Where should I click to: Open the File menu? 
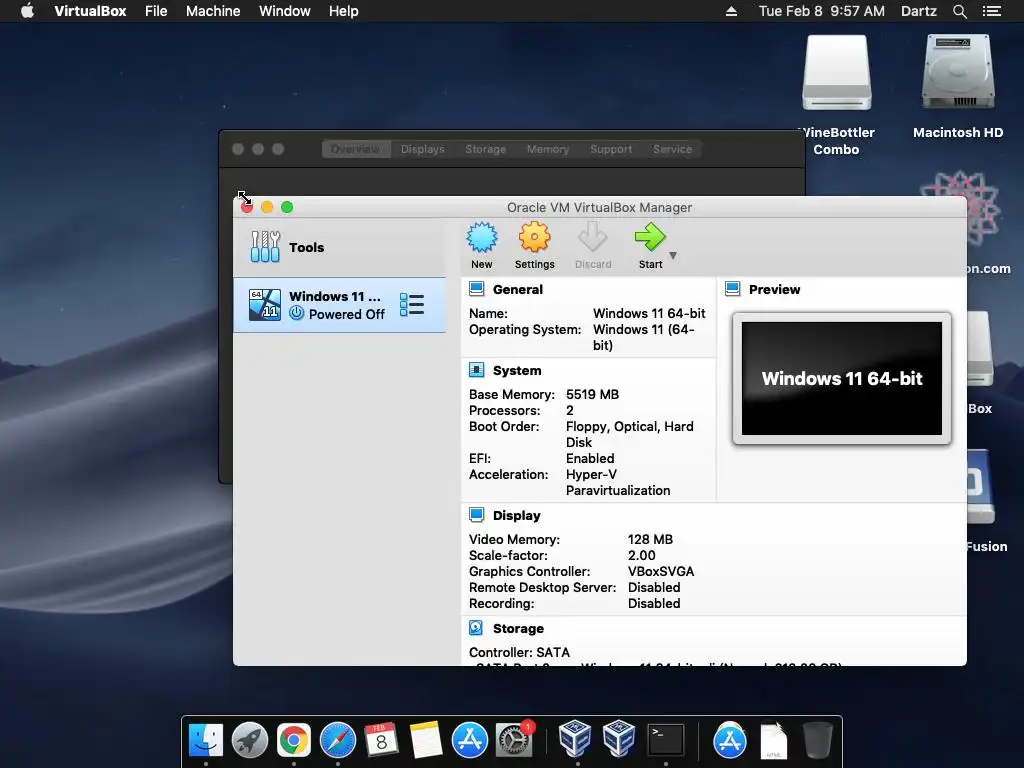[156, 11]
